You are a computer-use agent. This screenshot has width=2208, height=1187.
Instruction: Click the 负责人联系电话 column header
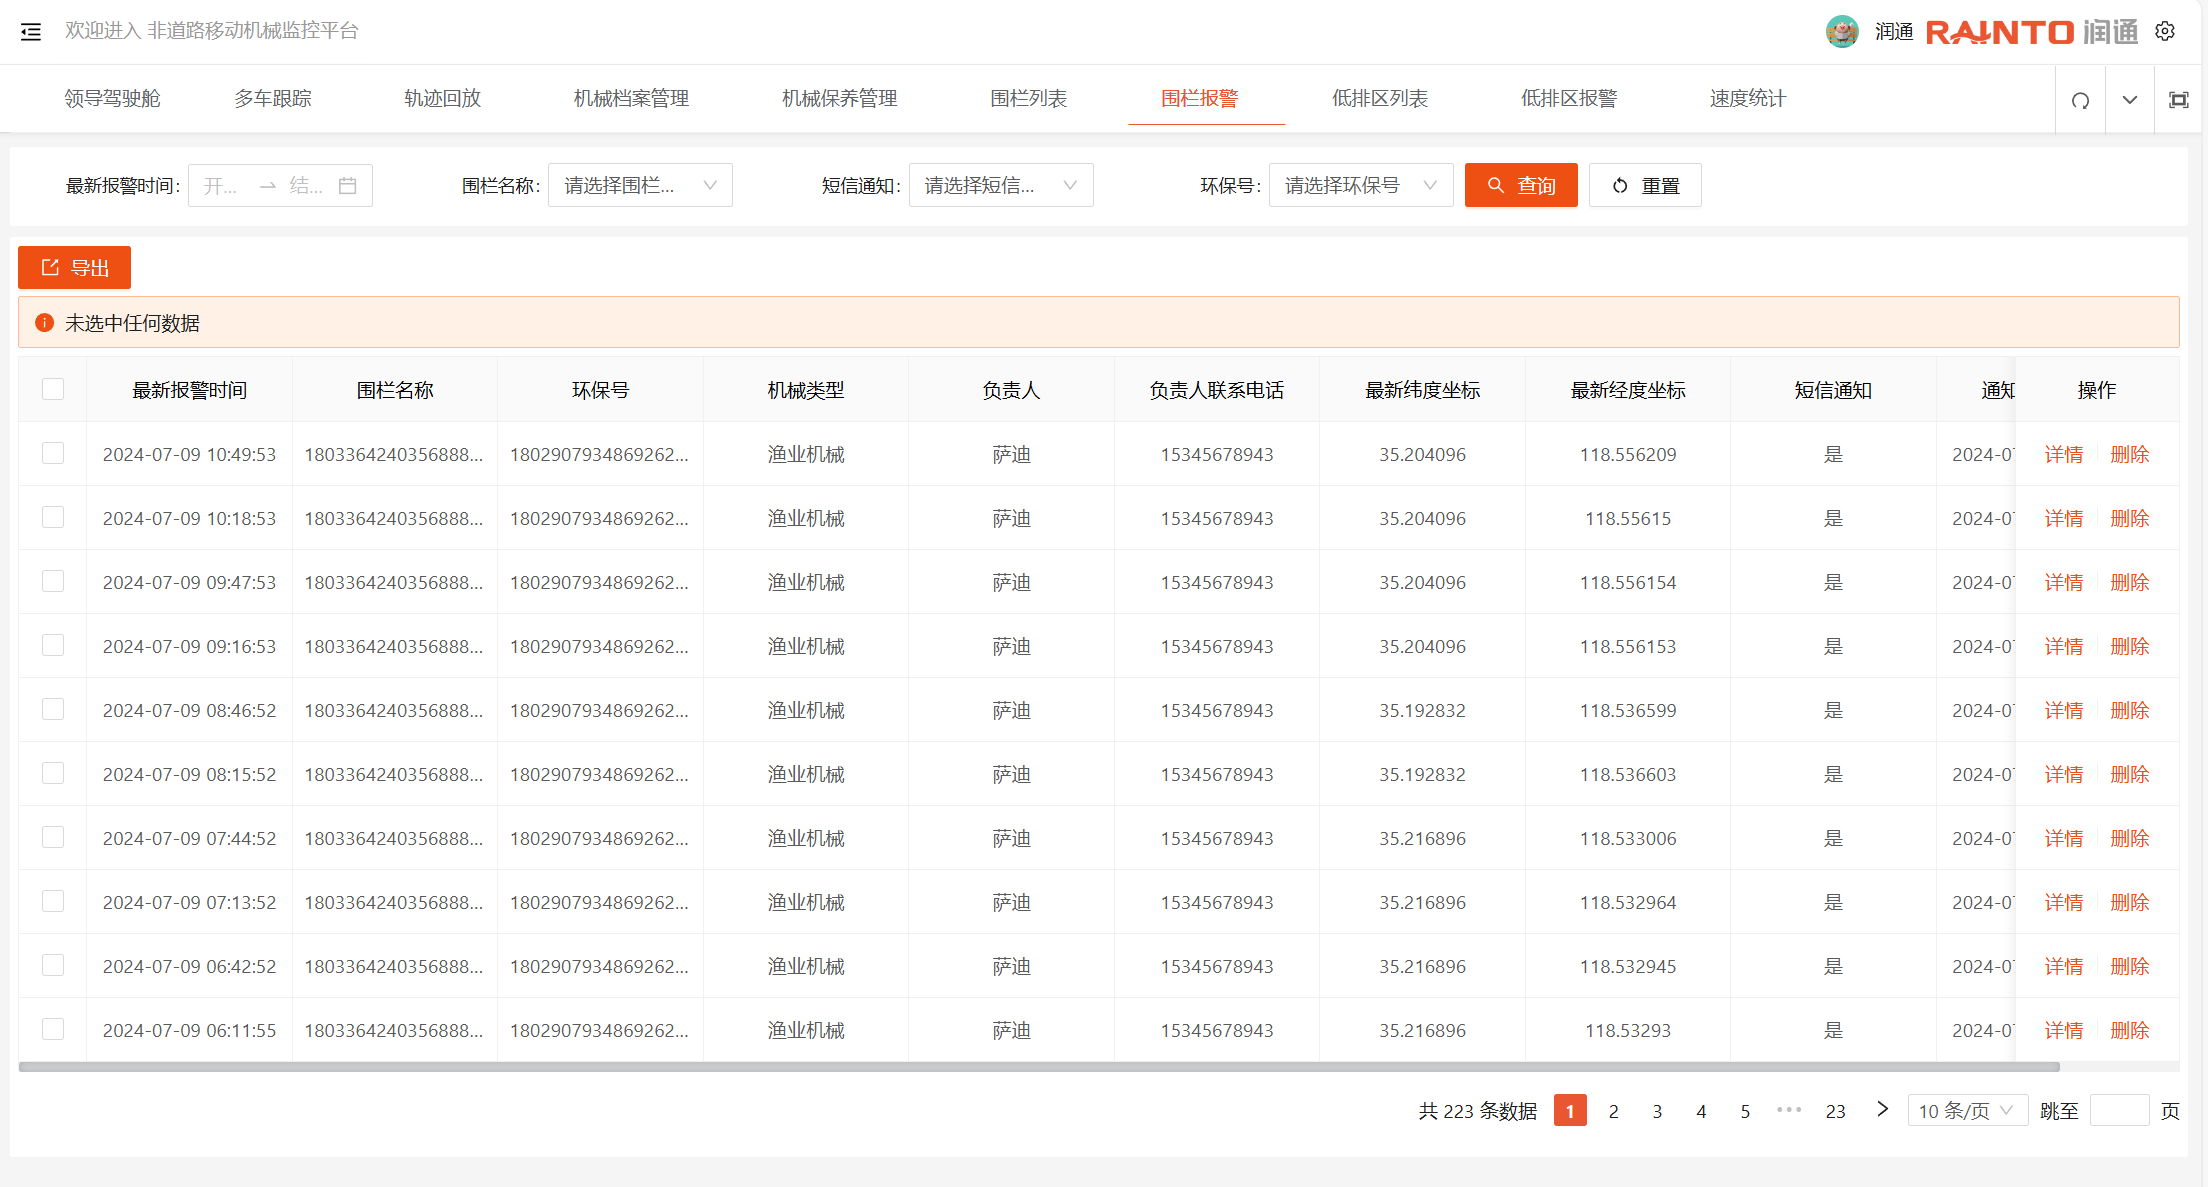[1216, 390]
